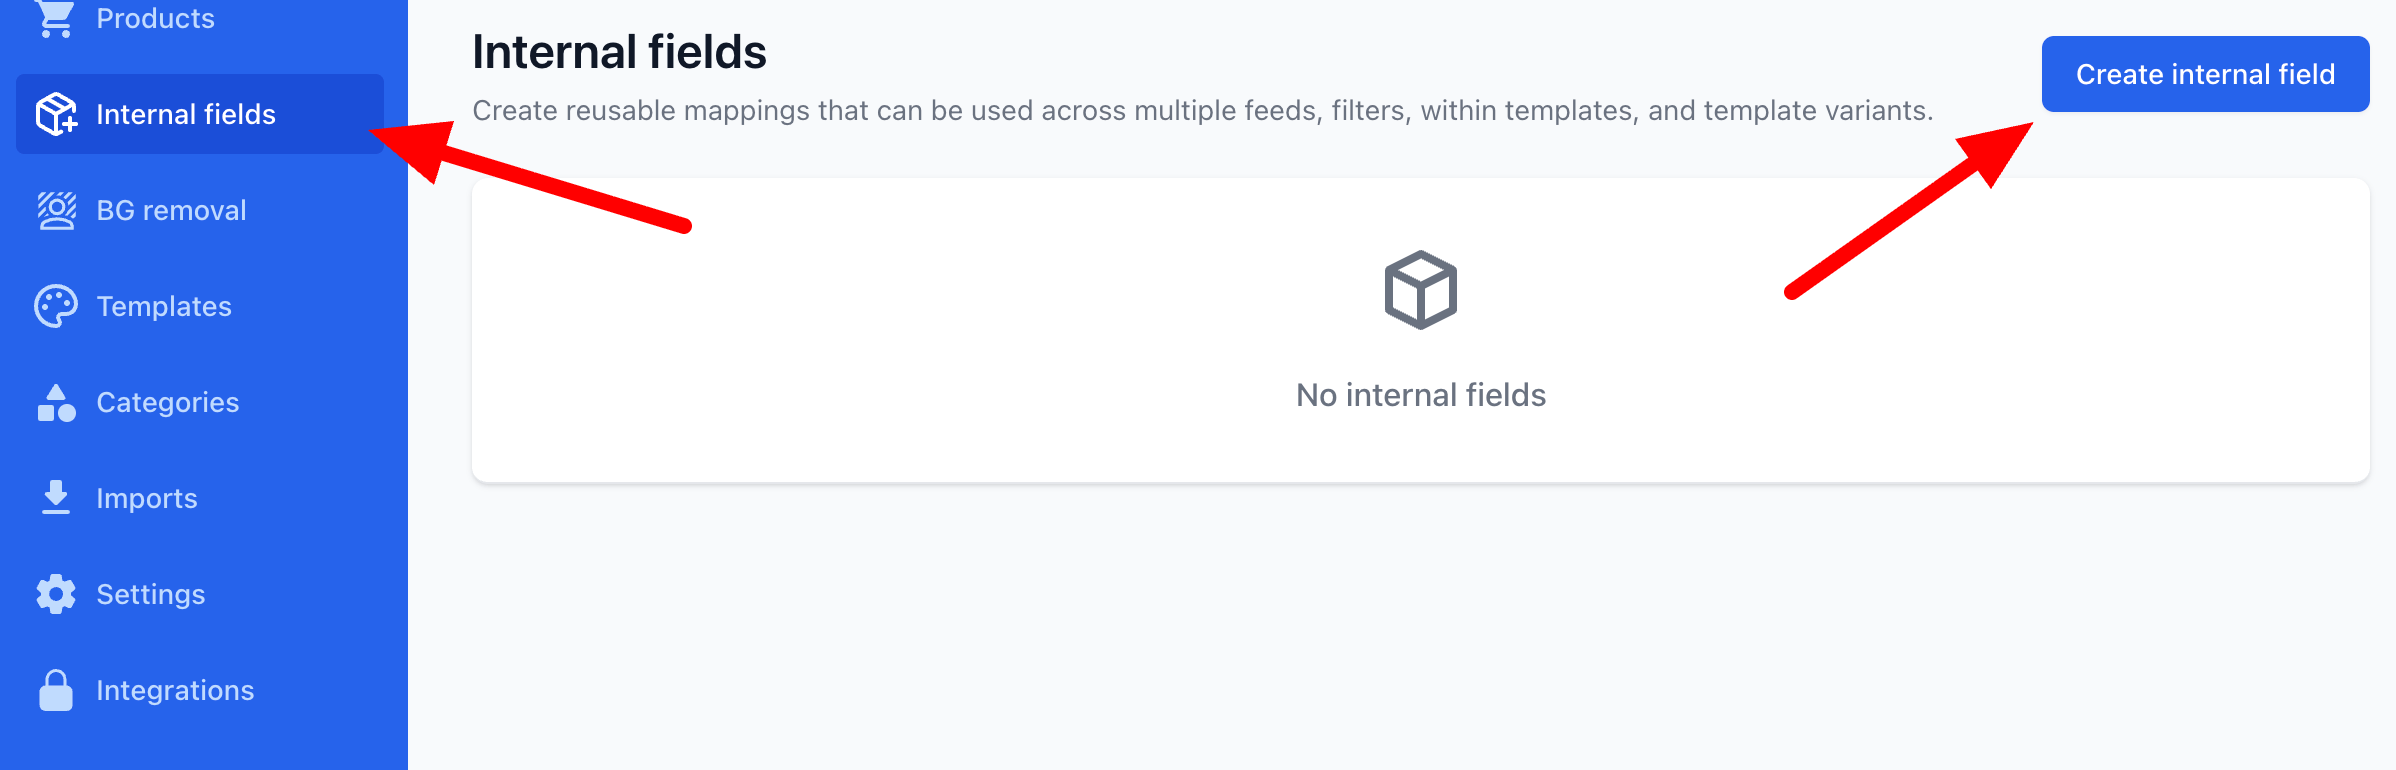Open the BG removal section

(x=171, y=209)
